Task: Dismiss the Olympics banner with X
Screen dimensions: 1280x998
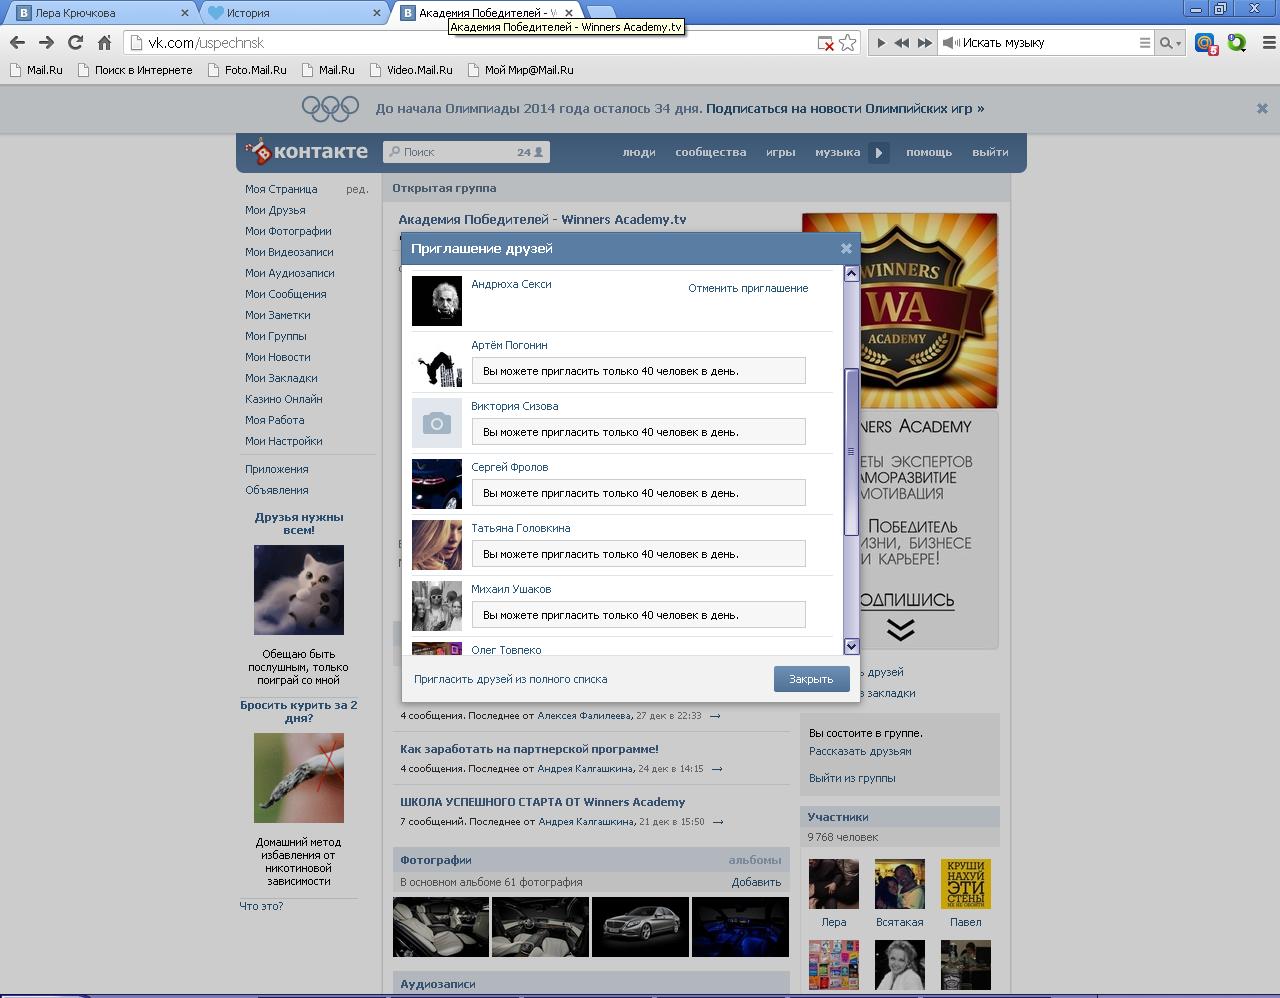Action: (x=1262, y=108)
